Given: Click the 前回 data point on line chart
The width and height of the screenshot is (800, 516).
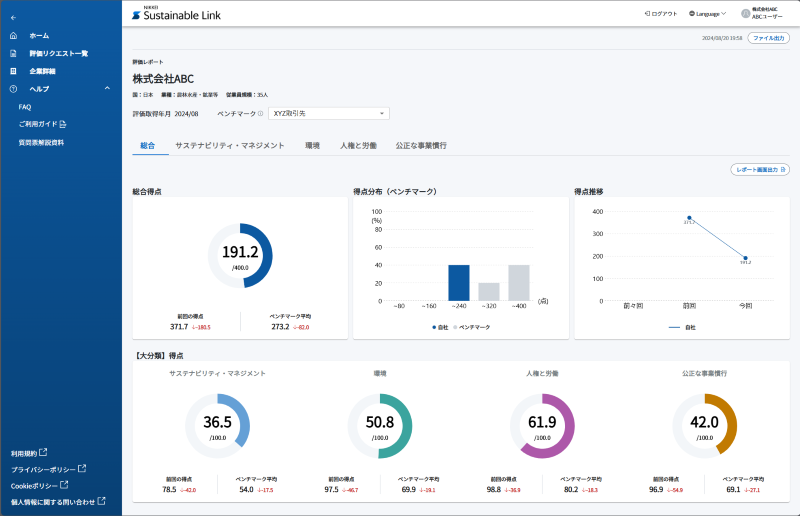Looking at the screenshot, I should tap(689, 217).
